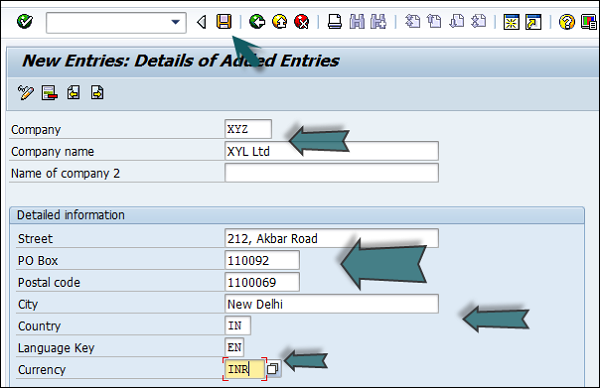This screenshot has width=600, height=388.
Task: Go to Previous Page icon
Action: (x=434, y=21)
